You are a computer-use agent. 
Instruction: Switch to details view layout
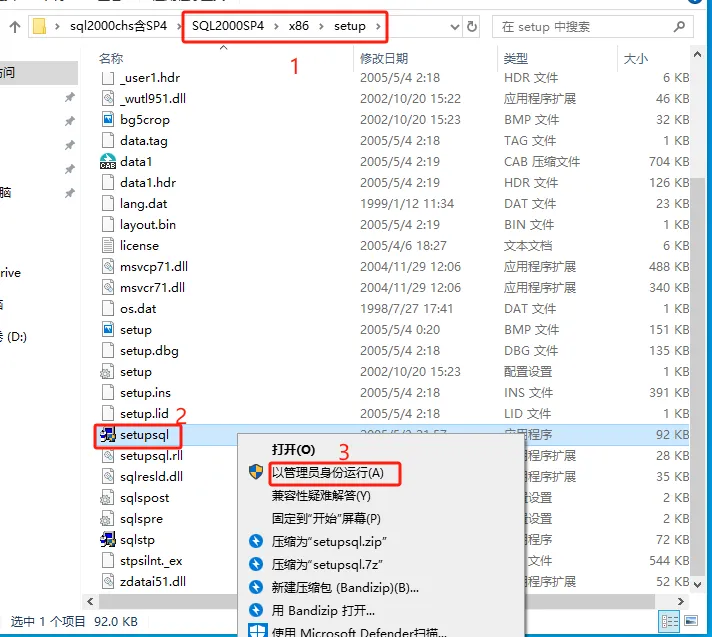pos(670,622)
